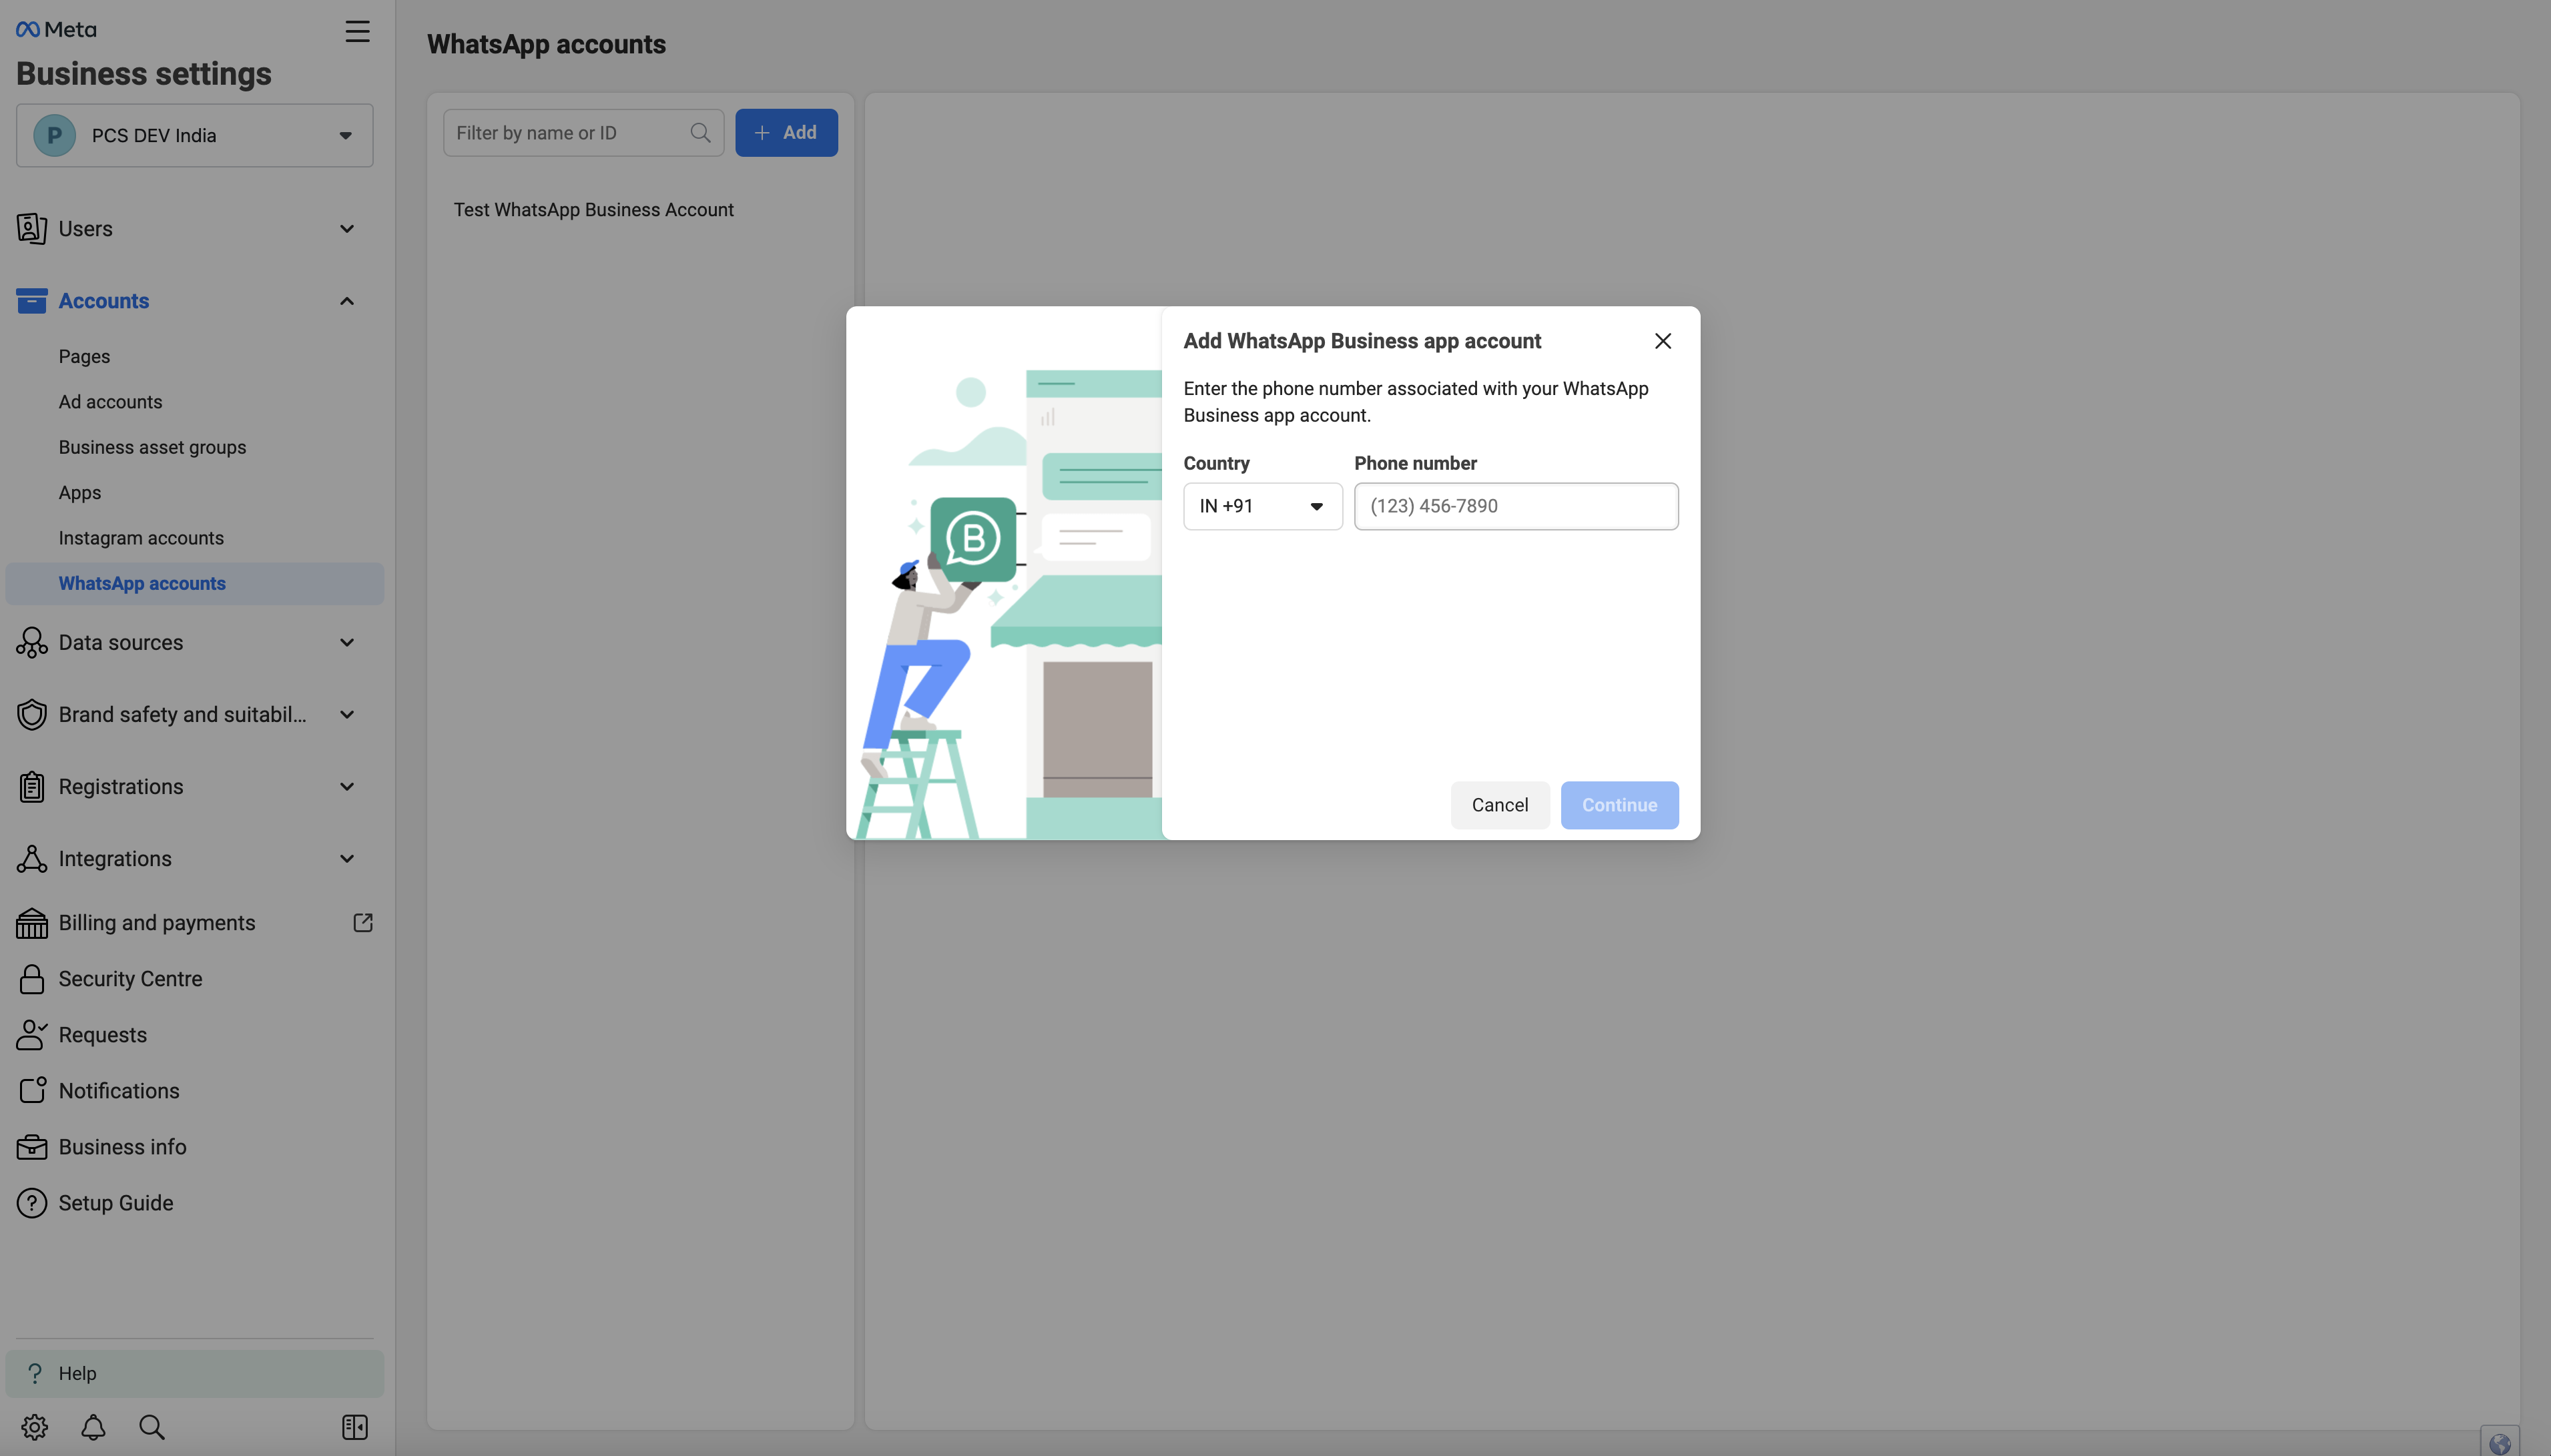Click the Cancel button in dialog
The width and height of the screenshot is (2551, 1456).
pos(1499,805)
